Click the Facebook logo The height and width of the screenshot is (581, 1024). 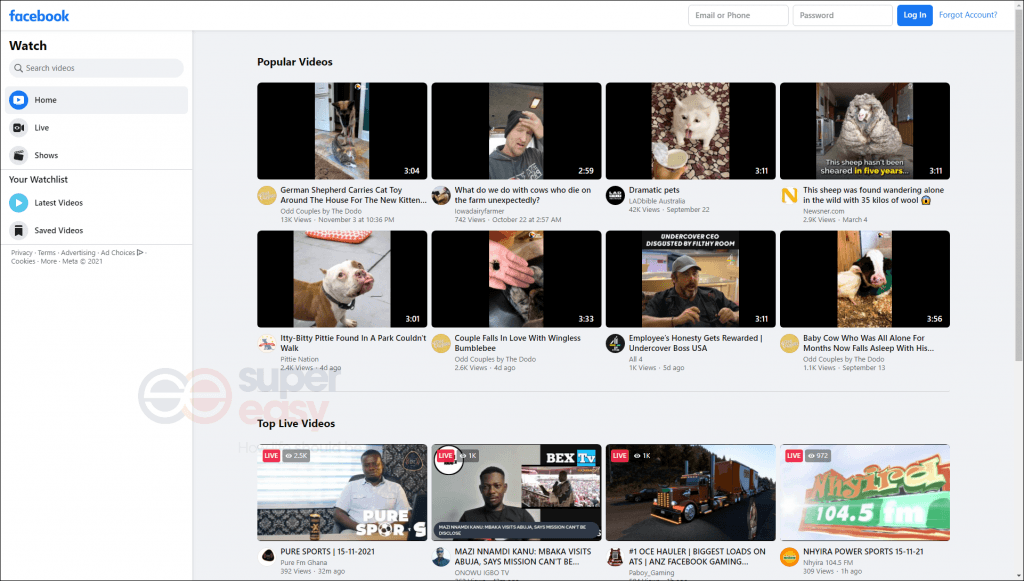click(x=39, y=16)
